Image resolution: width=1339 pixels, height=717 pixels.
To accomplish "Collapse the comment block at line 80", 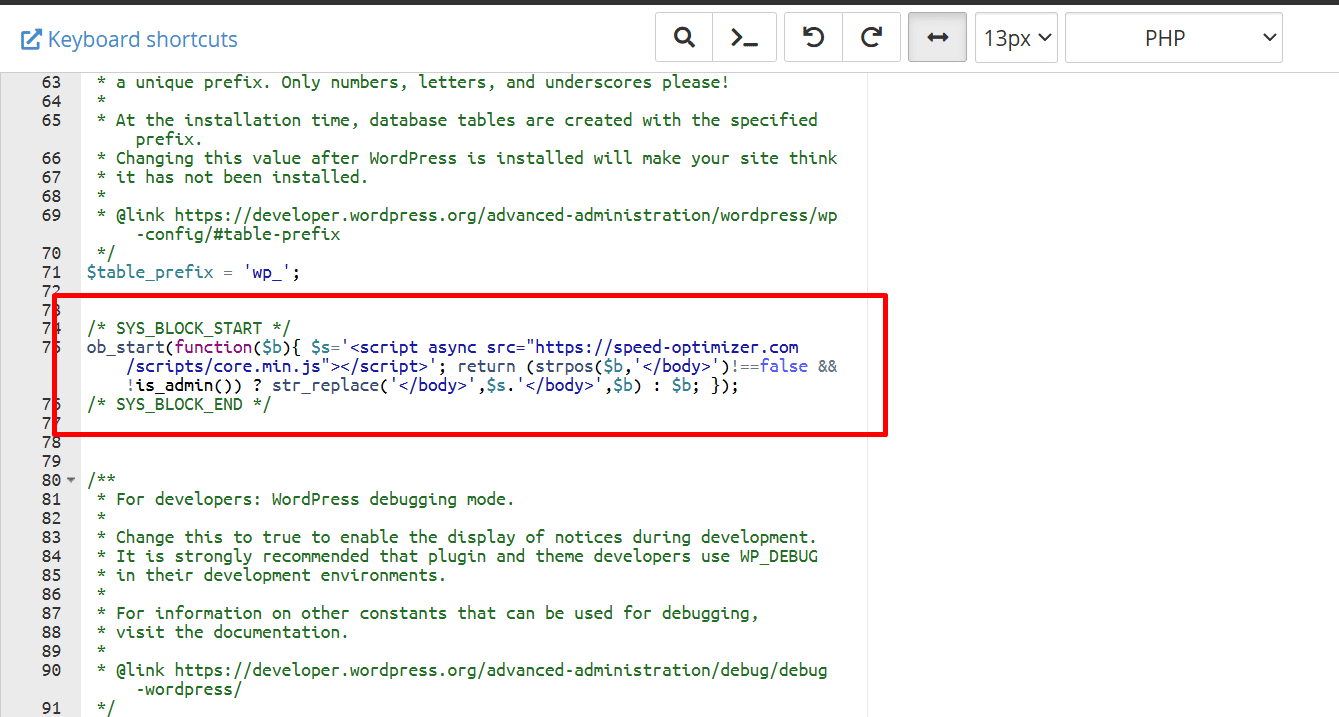I will pyautogui.click(x=71, y=481).
